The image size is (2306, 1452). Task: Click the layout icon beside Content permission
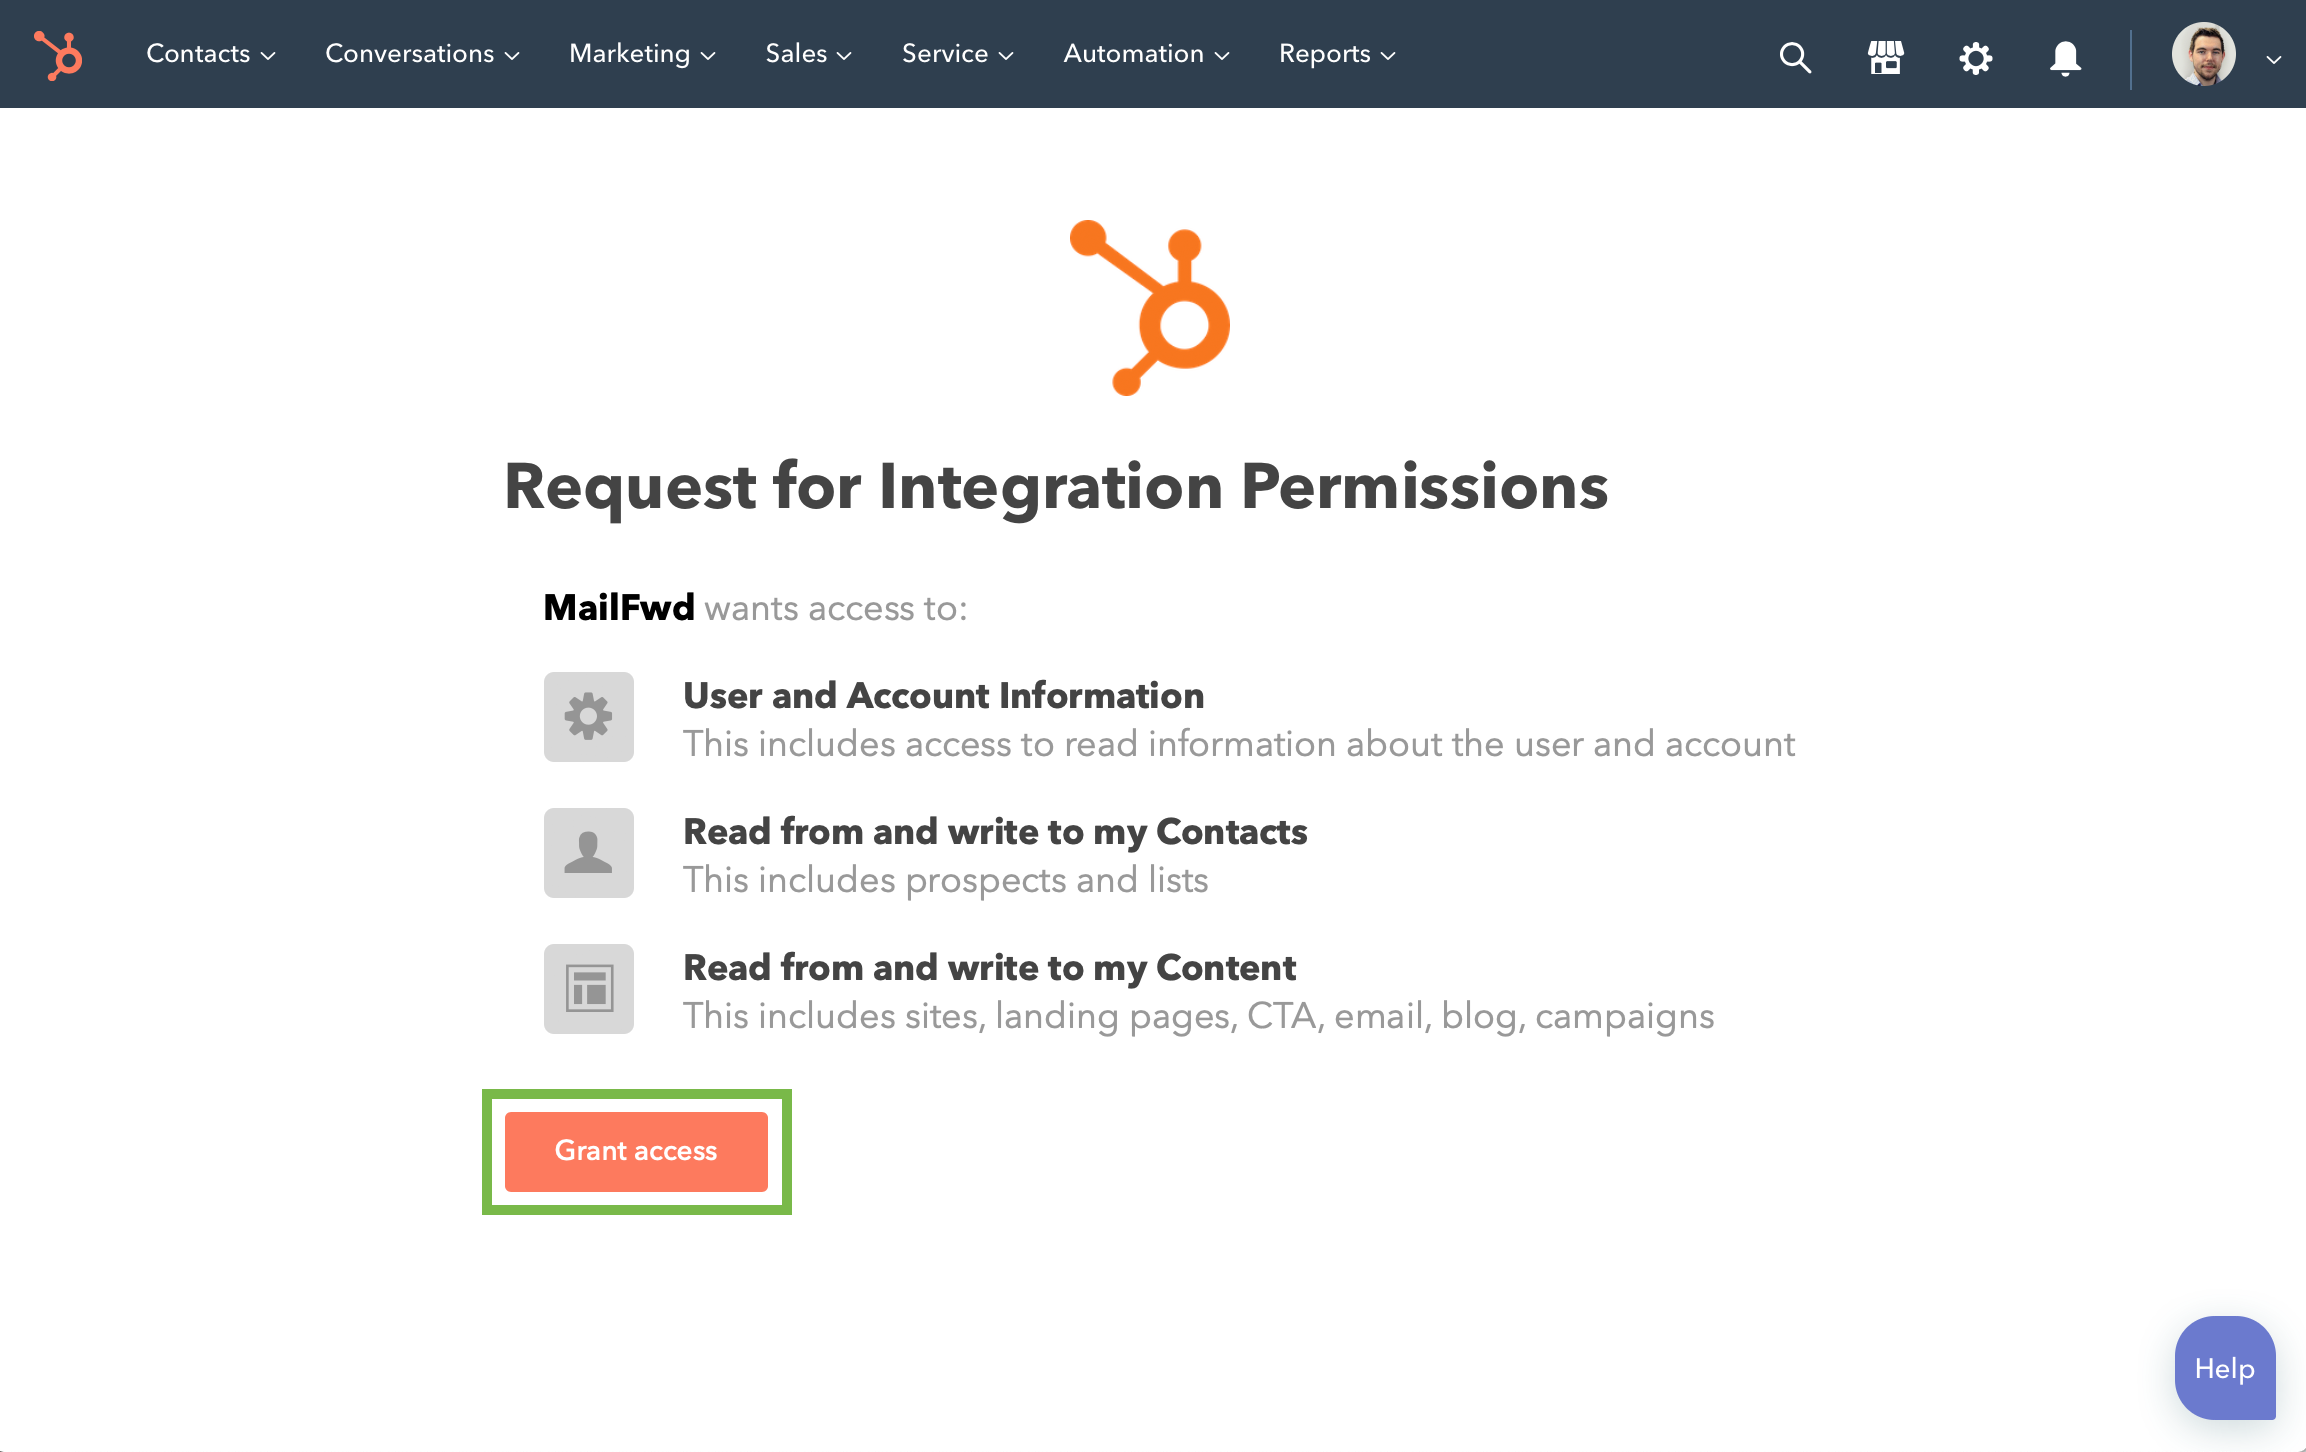(589, 988)
